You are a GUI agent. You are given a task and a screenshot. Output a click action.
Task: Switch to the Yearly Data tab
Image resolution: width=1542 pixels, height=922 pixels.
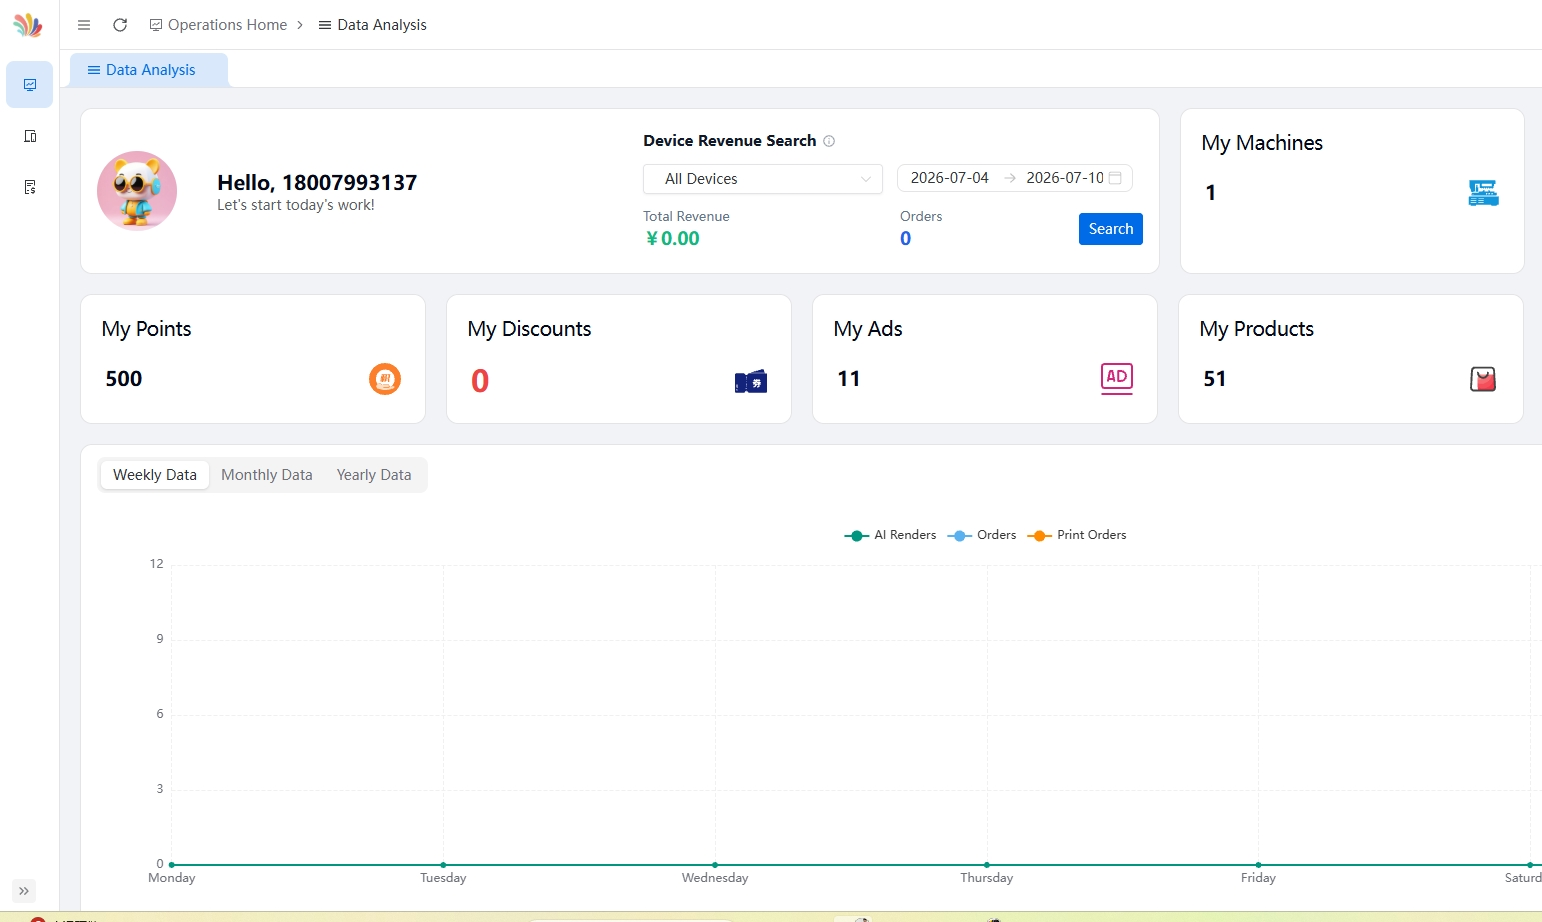pyautogui.click(x=374, y=475)
